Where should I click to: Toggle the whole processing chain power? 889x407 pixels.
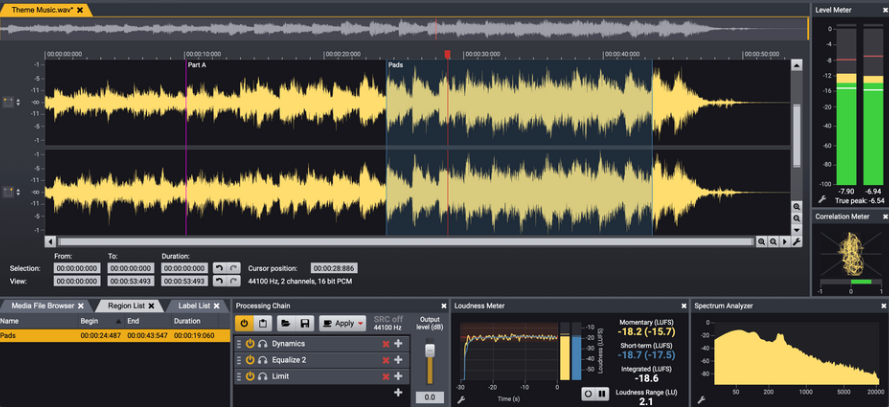pyautogui.click(x=245, y=324)
